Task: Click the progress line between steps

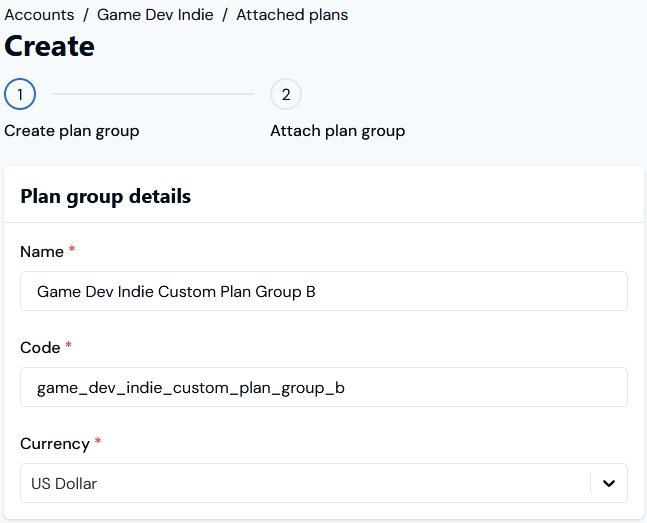Action: [x=153, y=94]
